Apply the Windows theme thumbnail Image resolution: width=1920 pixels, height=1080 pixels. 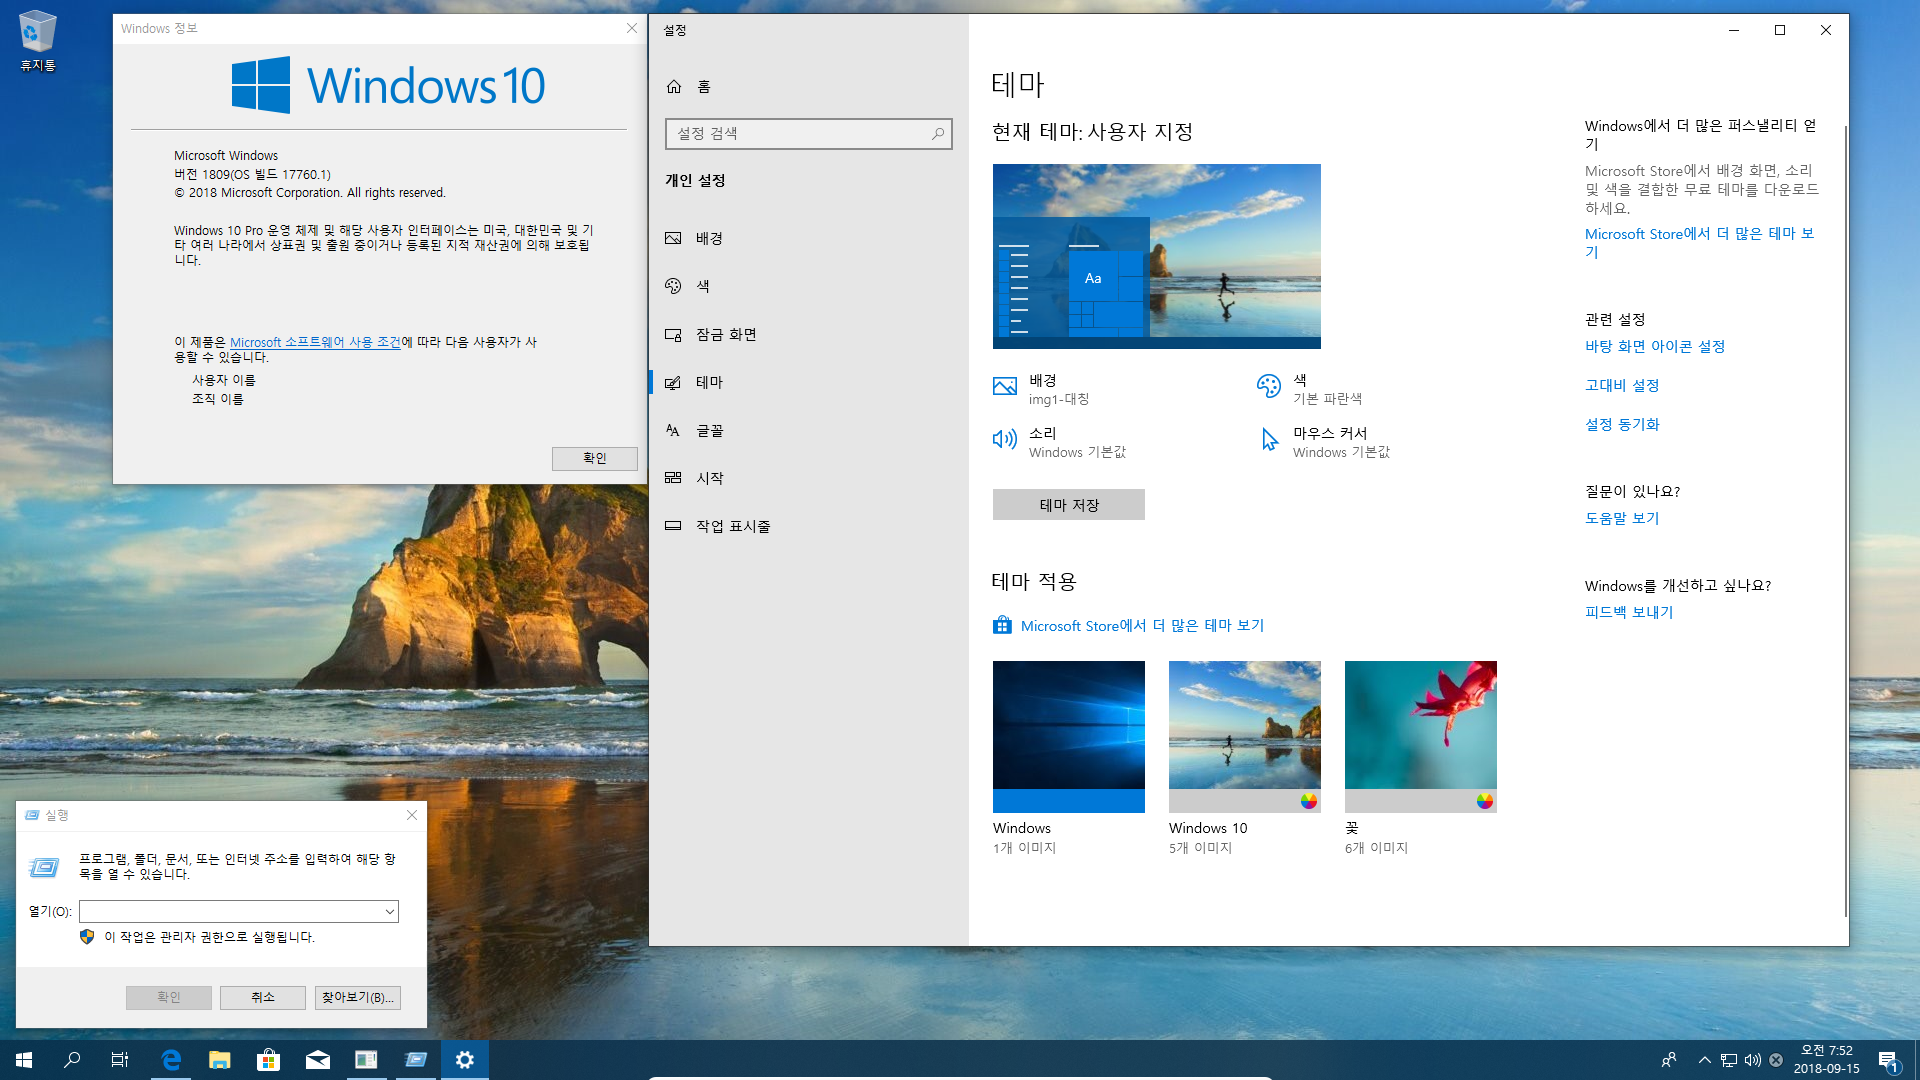pyautogui.click(x=1068, y=736)
